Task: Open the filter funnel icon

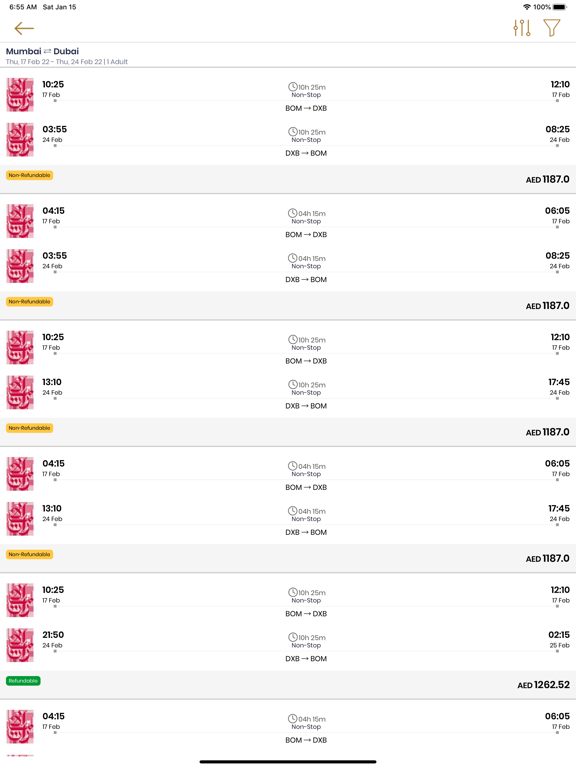Action: 552,28
